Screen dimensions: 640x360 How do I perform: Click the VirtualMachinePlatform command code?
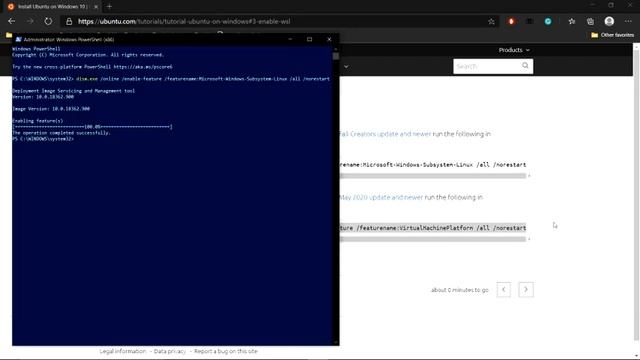pyautogui.click(x=433, y=228)
